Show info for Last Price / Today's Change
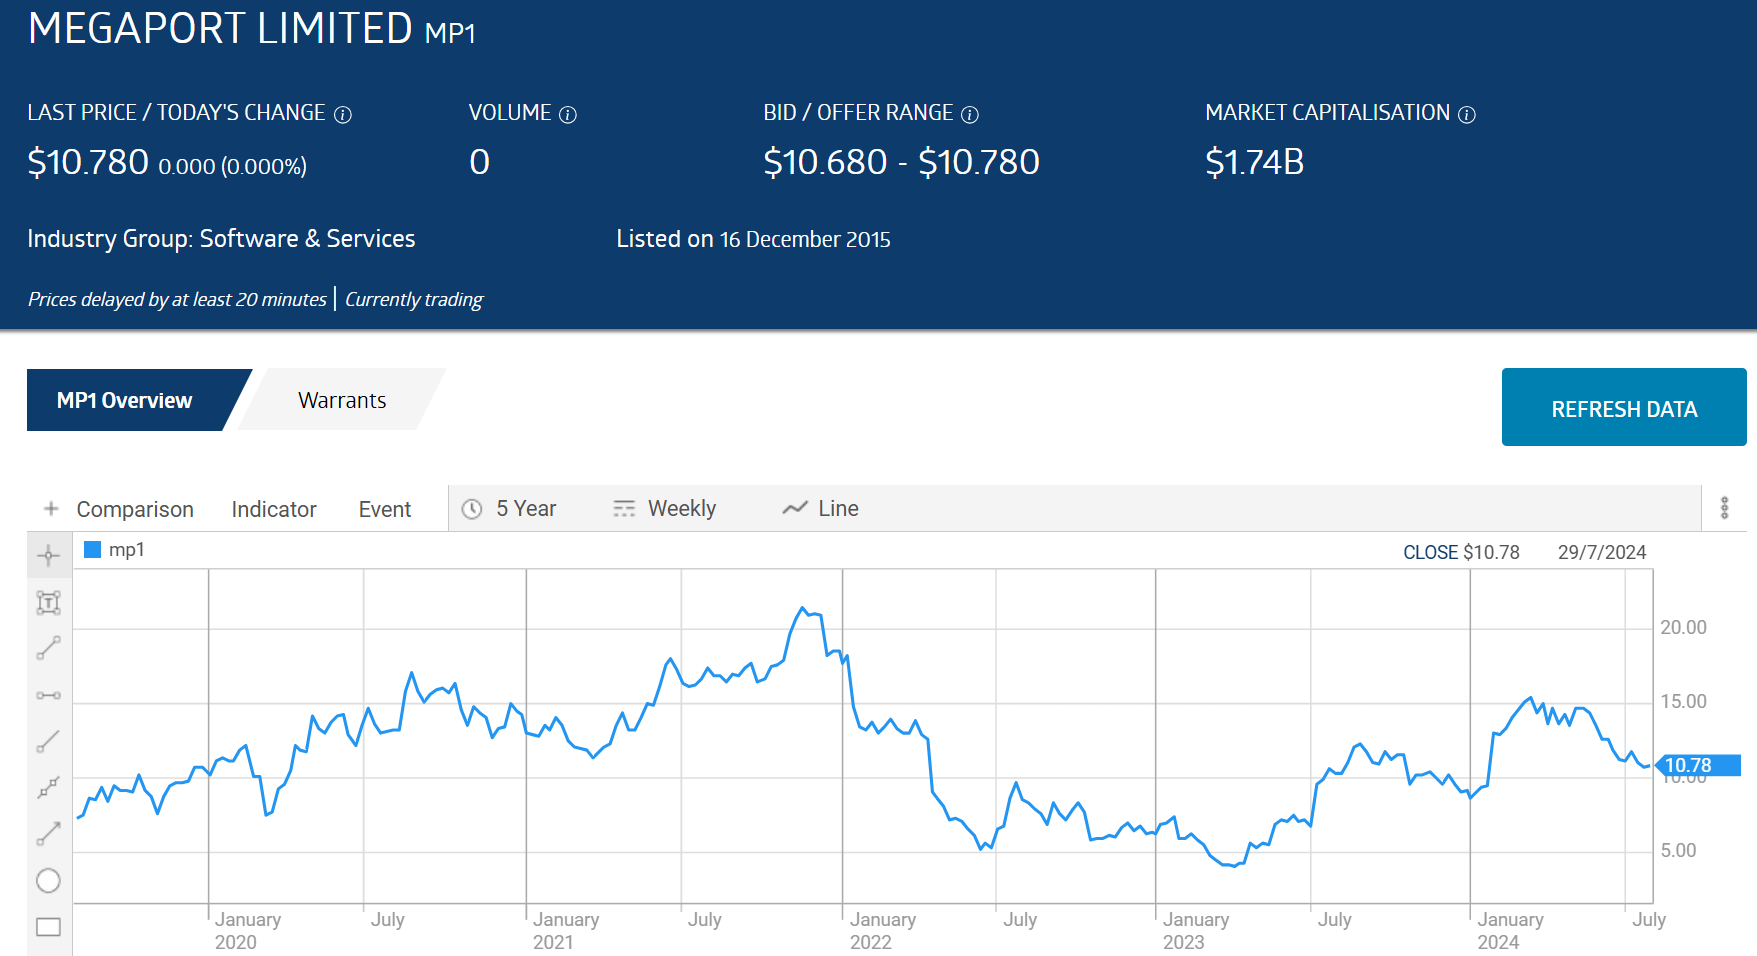Image resolution: width=1757 pixels, height=956 pixels. click(x=343, y=115)
